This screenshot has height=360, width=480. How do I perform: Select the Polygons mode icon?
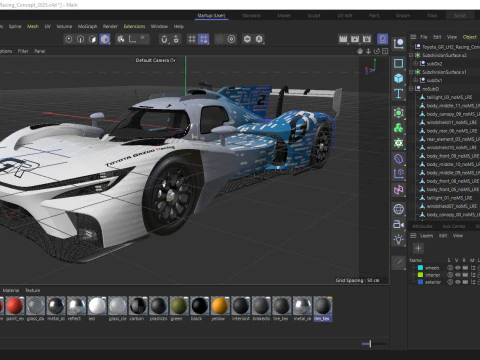click(93, 39)
